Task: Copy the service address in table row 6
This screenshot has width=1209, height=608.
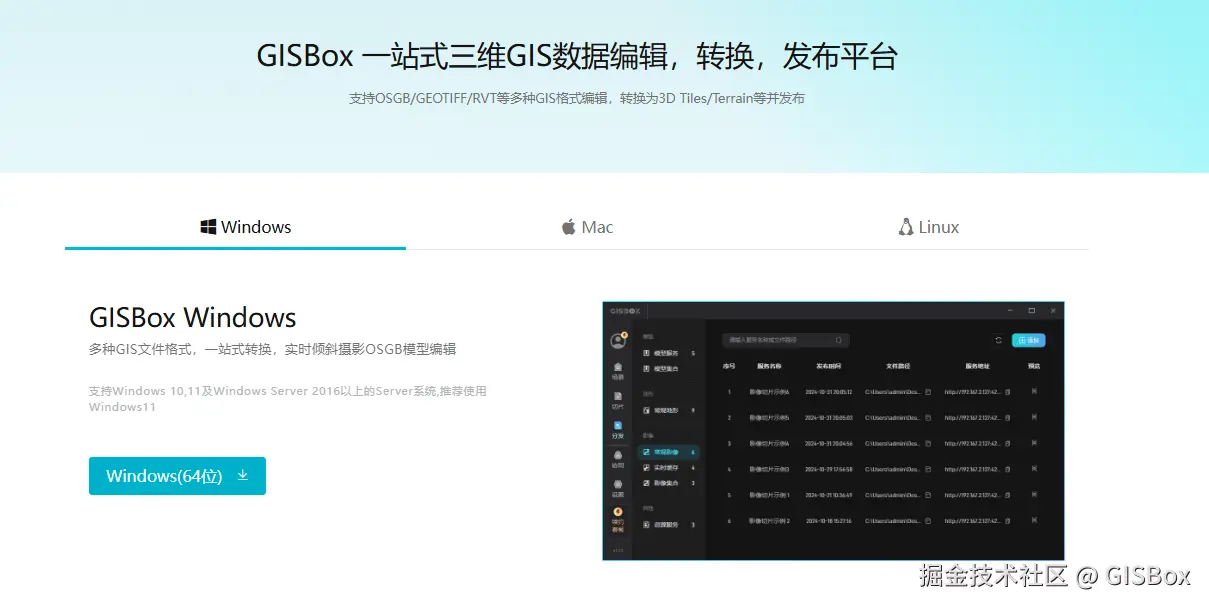Action: coord(1007,521)
